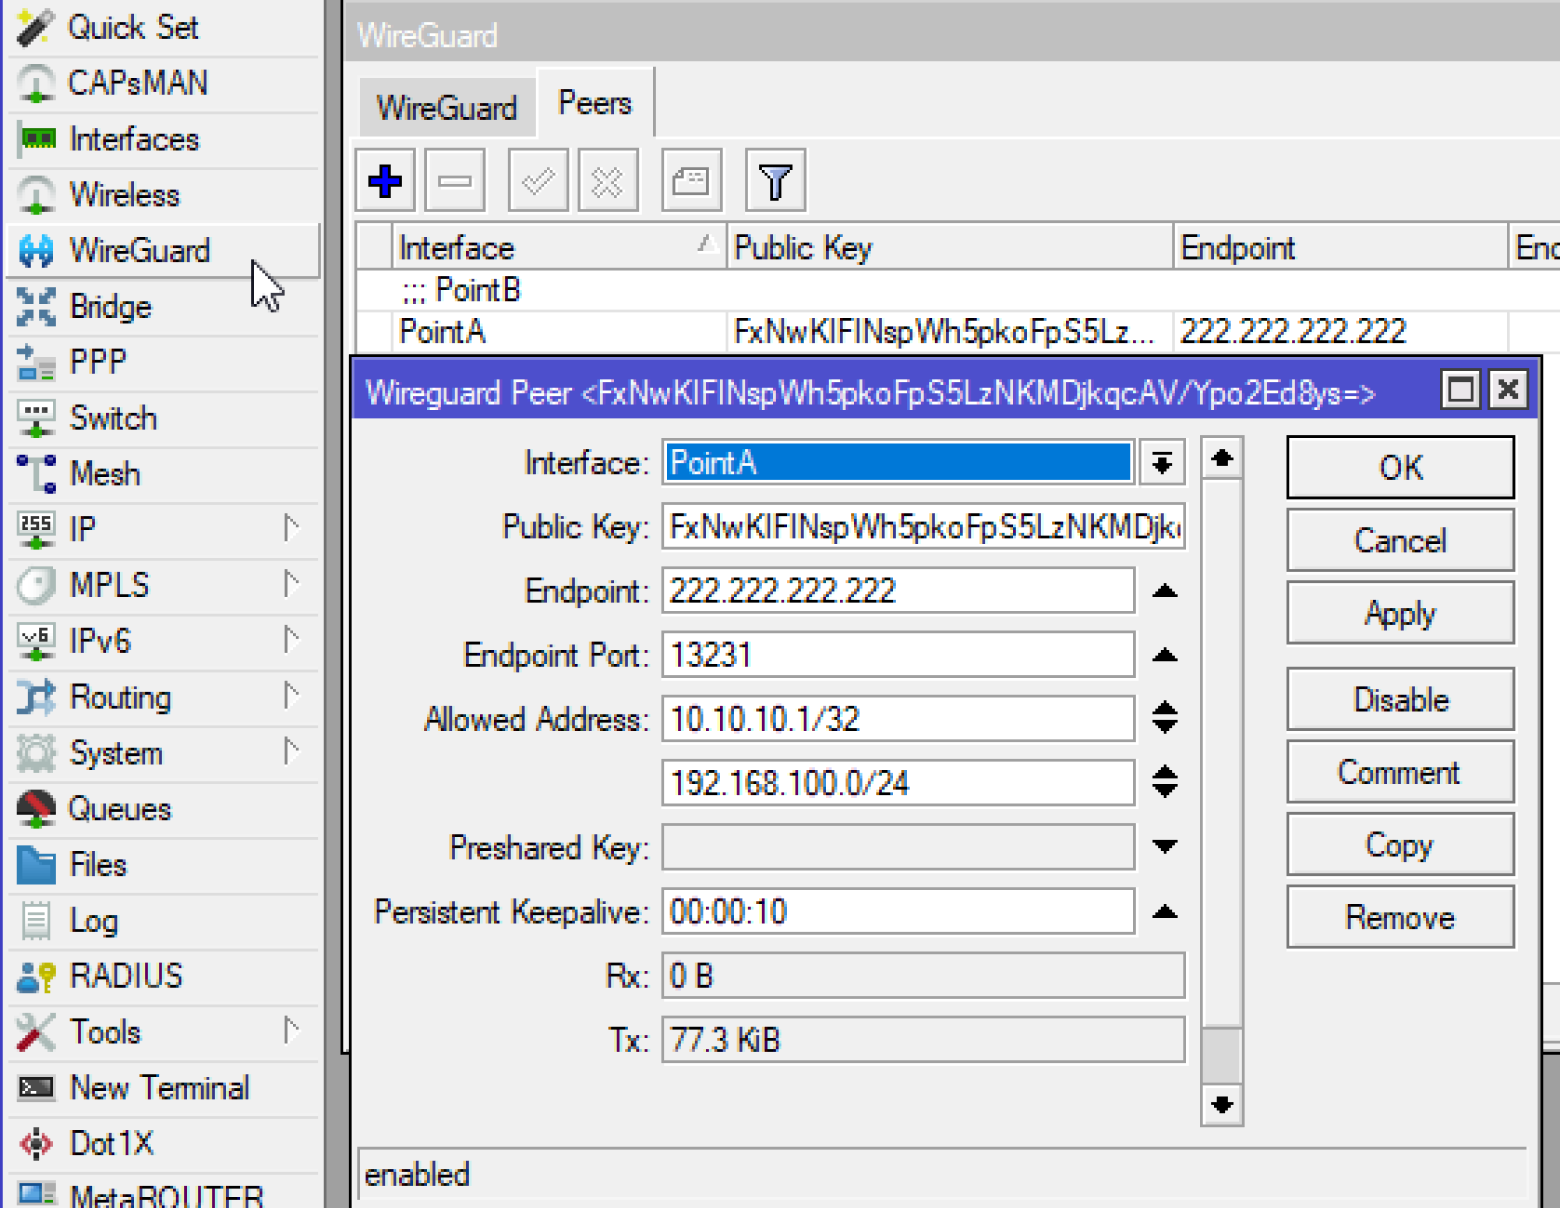The width and height of the screenshot is (1560, 1208).
Task: Click the checkmark enable icon in the toolbar
Action: tap(538, 181)
